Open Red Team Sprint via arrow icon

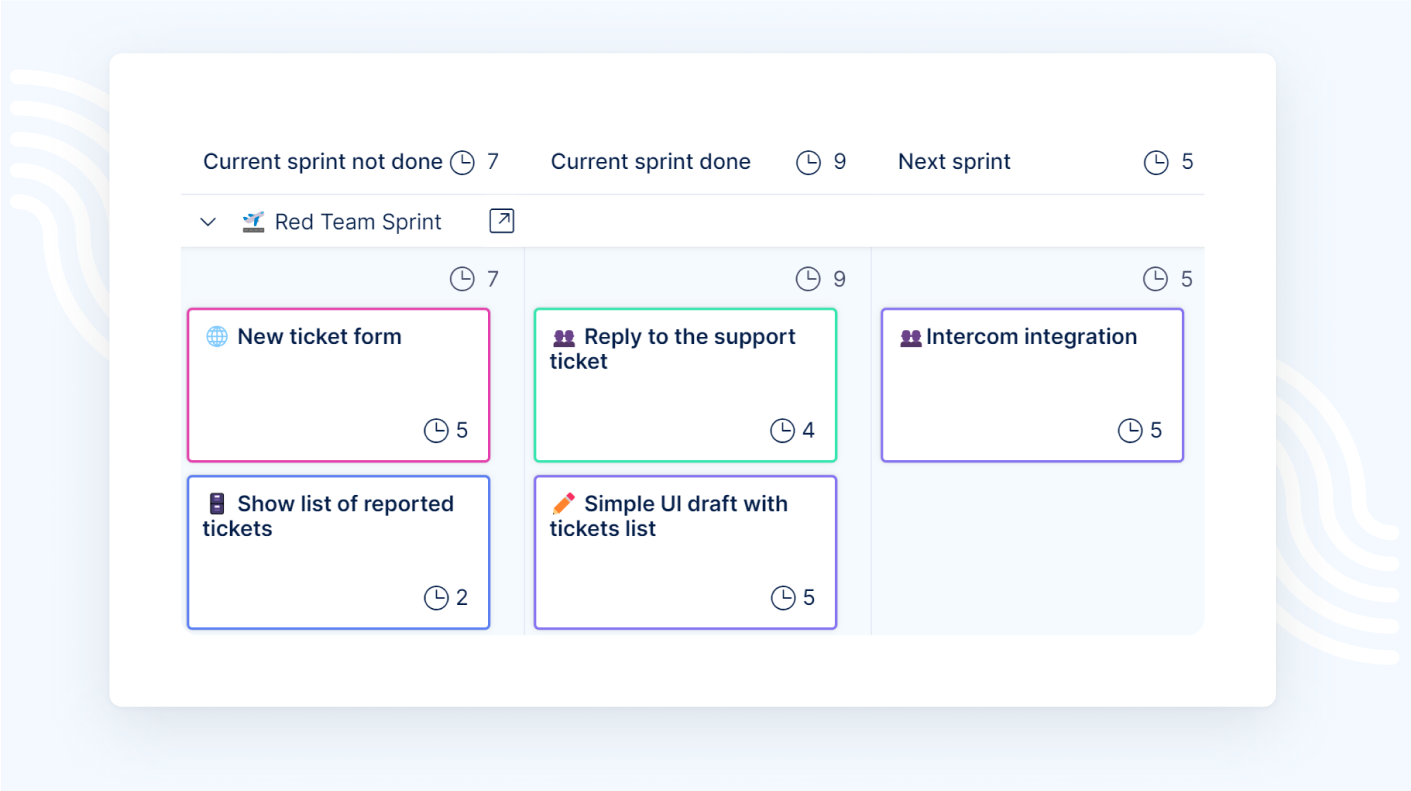point(501,221)
